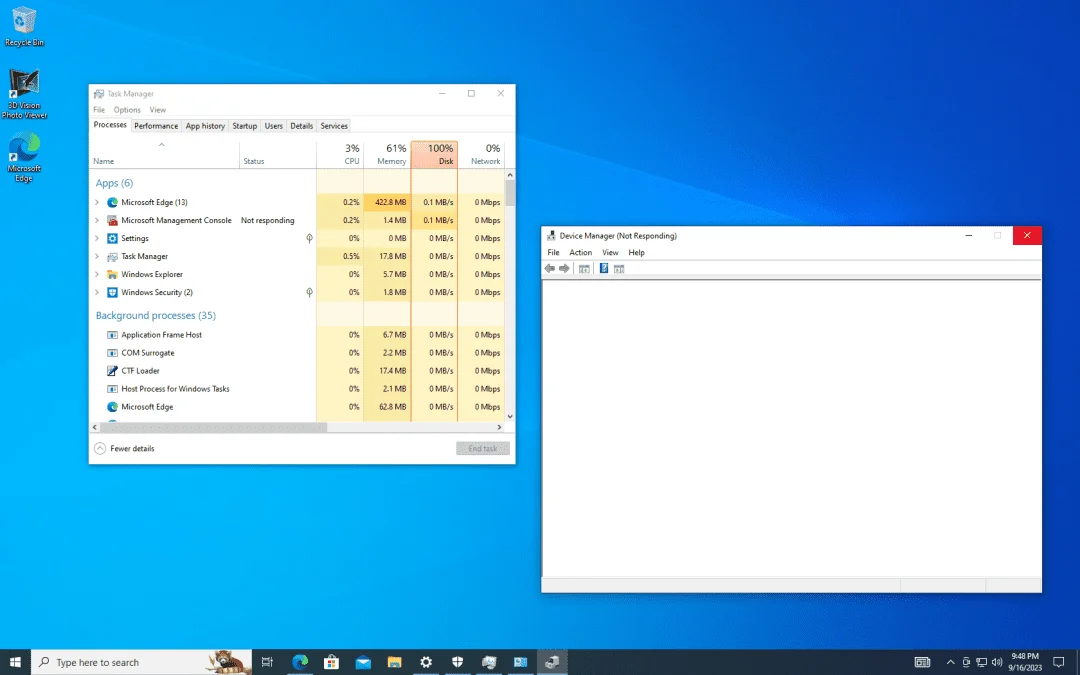
Task: Click the Back arrow in Device Manager toolbar
Action: pyautogui.click(x=550, y=269)
